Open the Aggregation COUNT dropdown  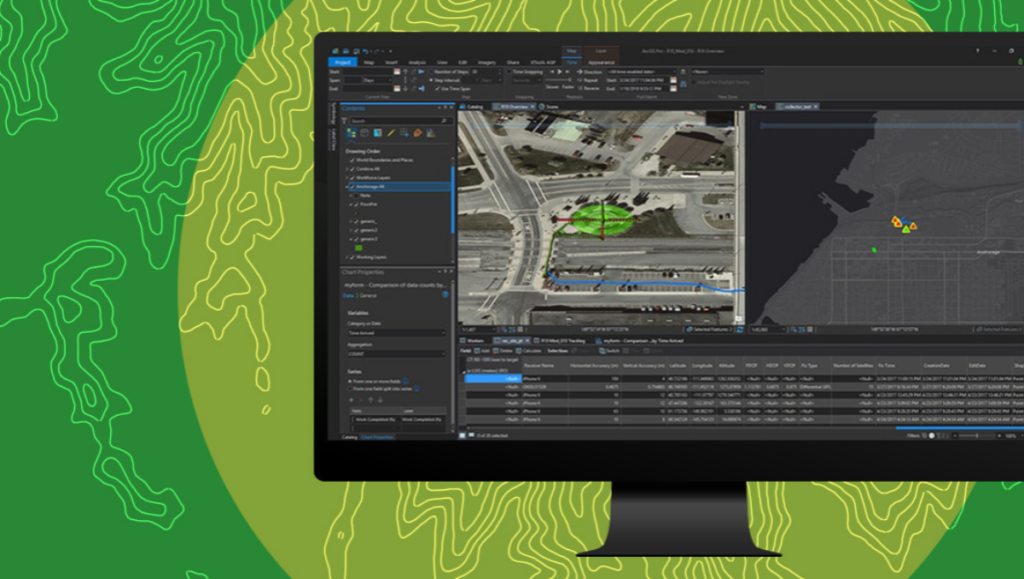(x=396, y=354)
